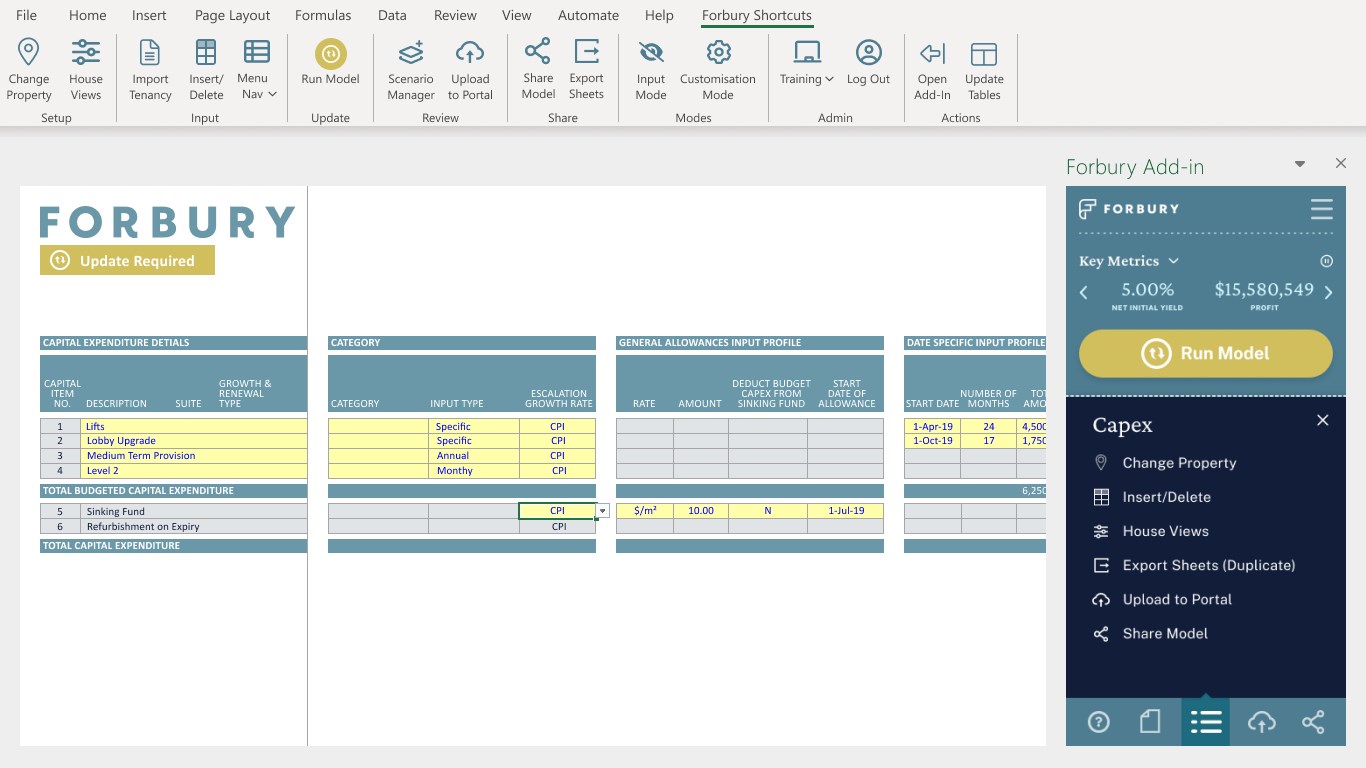
Task: Click the 10.00 amount cell
Action: coord(701,511)
